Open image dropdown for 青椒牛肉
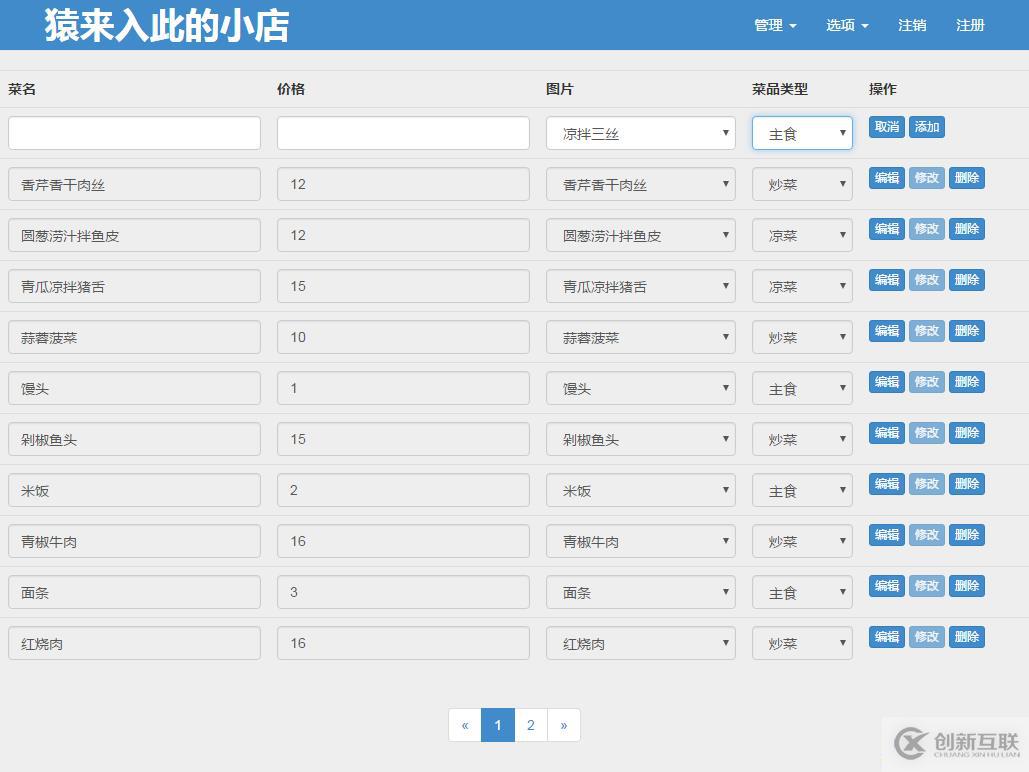Viewport: 1029px width, 772px height. coord(640,541)
